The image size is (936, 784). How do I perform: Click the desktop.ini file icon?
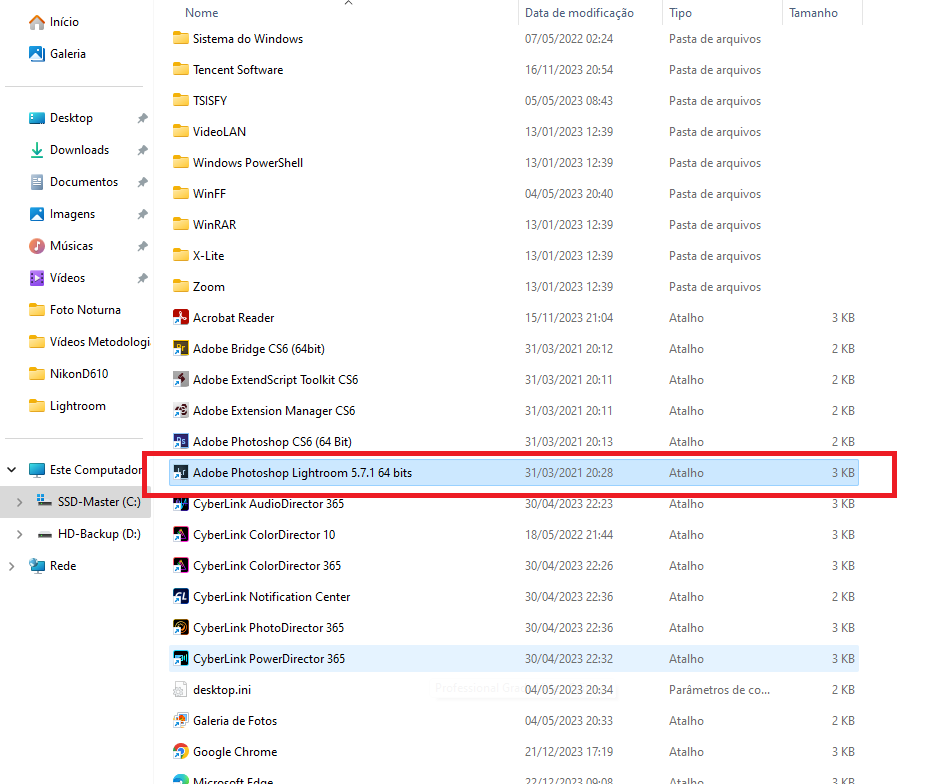pos(180,690)
